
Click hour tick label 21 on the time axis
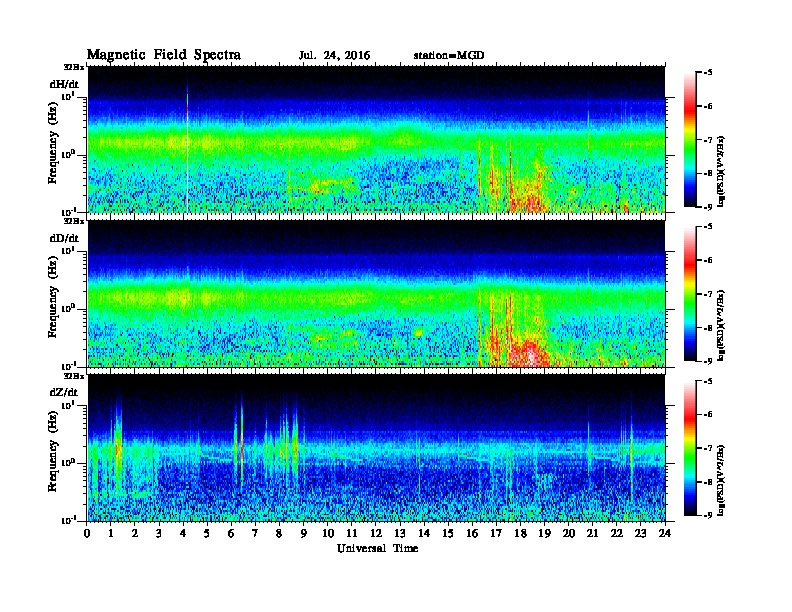point(592,533)
